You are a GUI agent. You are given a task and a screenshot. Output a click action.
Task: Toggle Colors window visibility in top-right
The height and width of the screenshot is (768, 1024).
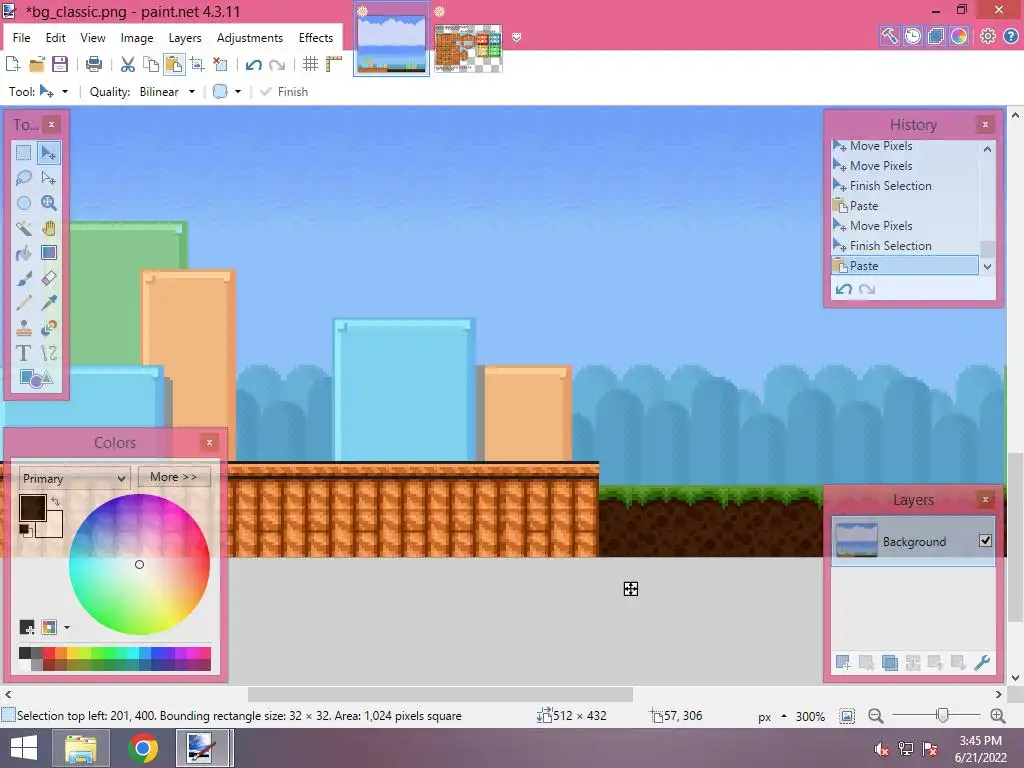click(959, 36)
